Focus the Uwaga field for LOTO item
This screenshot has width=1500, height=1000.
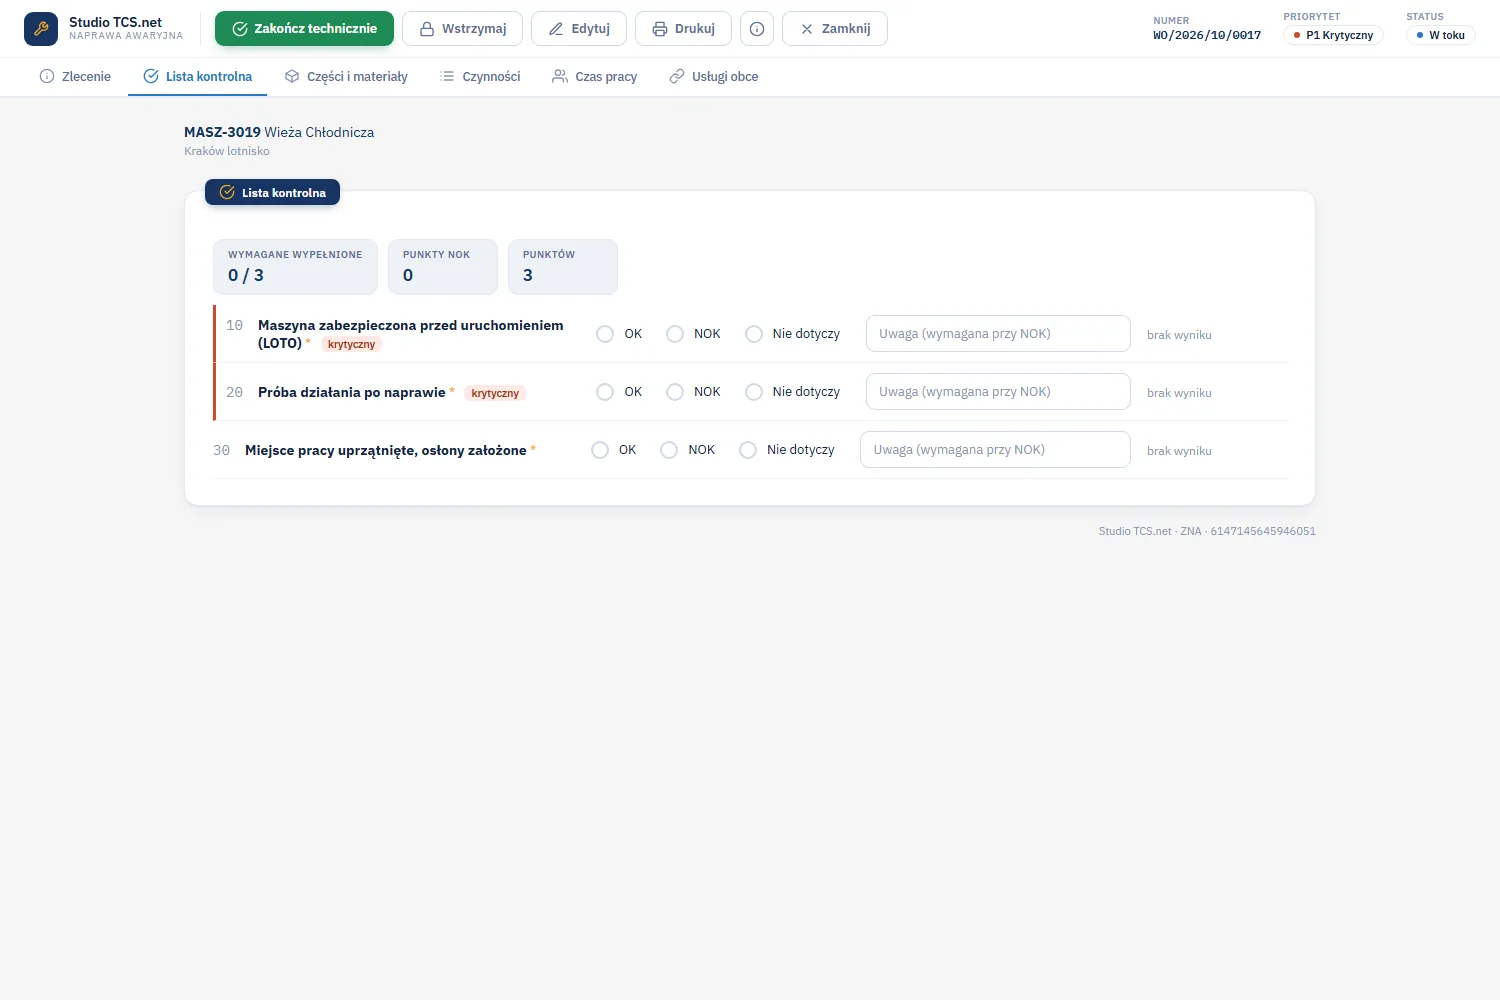tap(998, 334)
